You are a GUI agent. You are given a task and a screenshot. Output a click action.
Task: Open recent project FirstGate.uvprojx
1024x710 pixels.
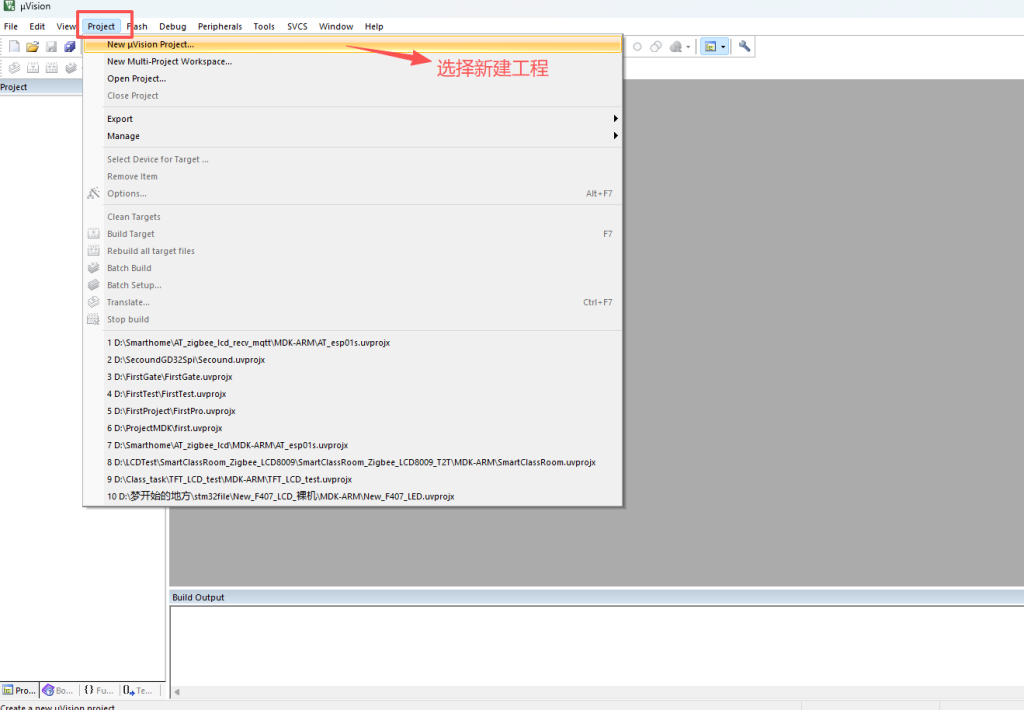pos(169,376)
